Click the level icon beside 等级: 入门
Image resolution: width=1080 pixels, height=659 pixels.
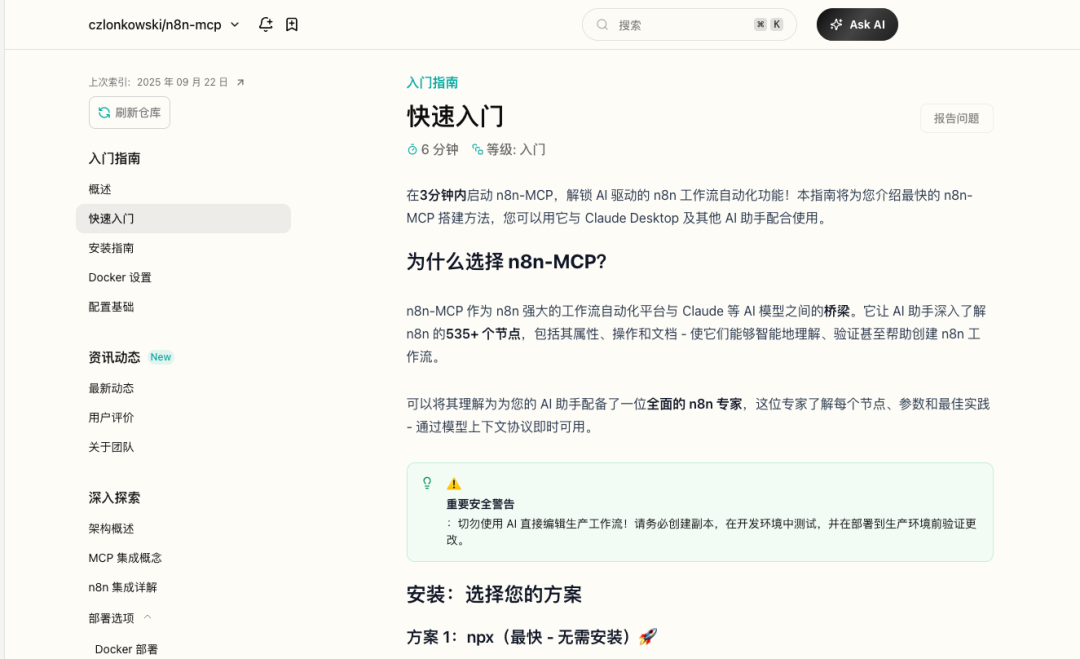477,150
